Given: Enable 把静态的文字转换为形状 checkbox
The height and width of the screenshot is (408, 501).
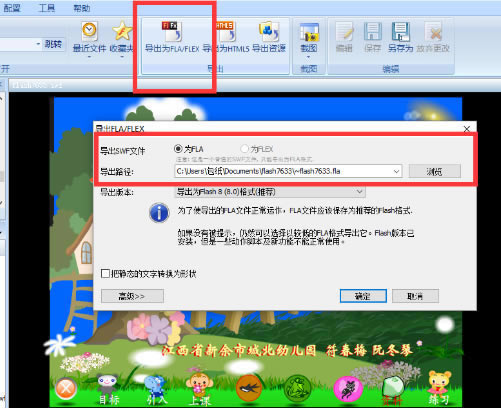Looking at the screenshot, I should (x=105, y=274).
